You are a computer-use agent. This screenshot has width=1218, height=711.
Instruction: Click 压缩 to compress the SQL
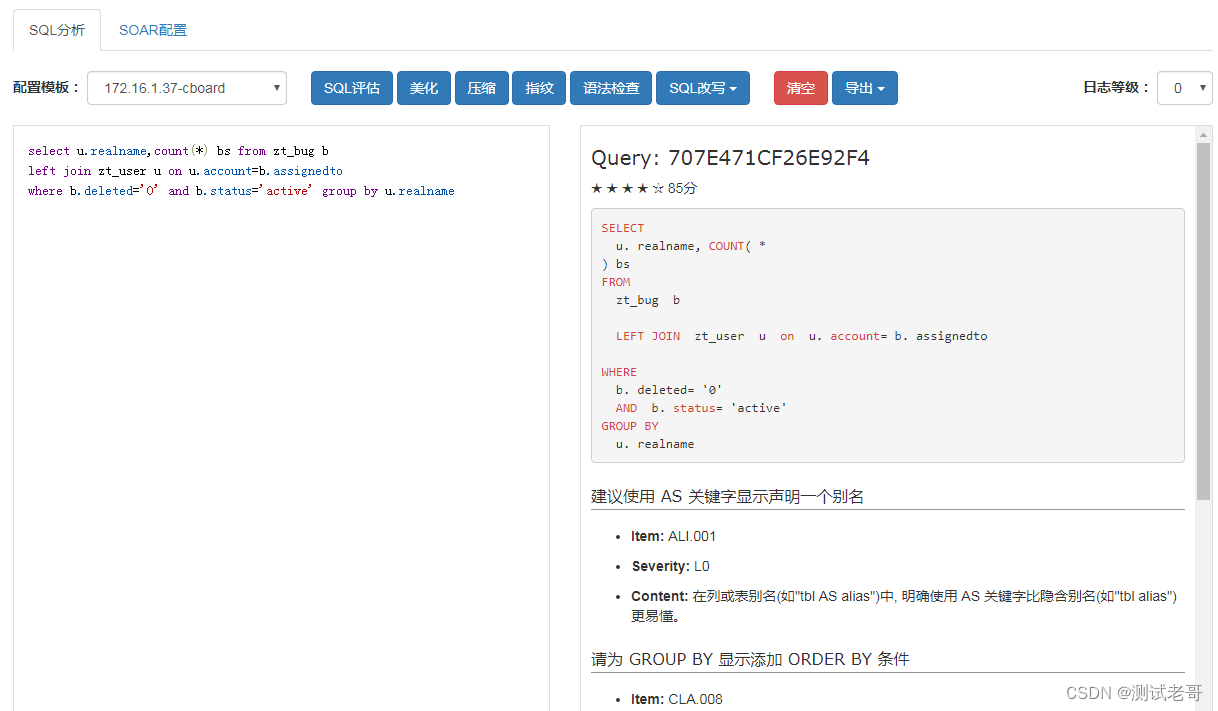point(481,88)
